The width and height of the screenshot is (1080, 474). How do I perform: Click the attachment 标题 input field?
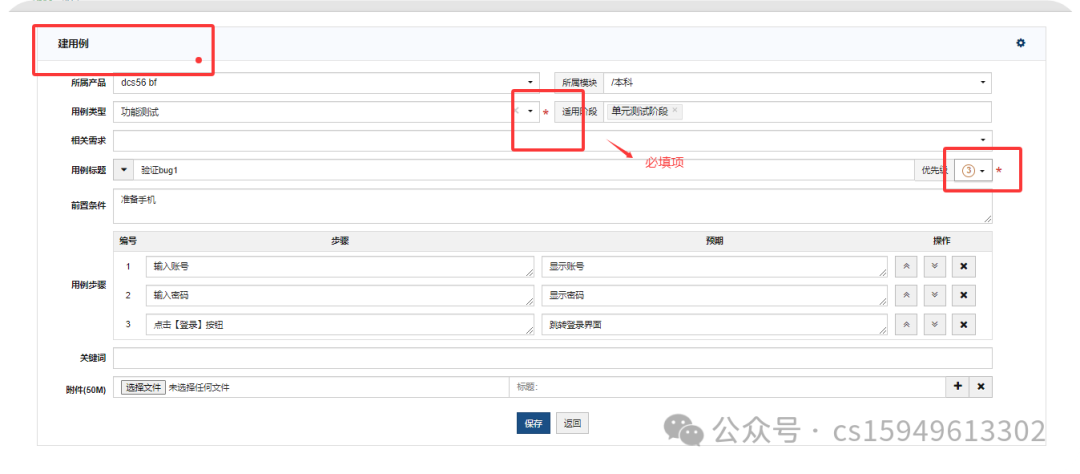pyautogui.click(x=727, y=387)
